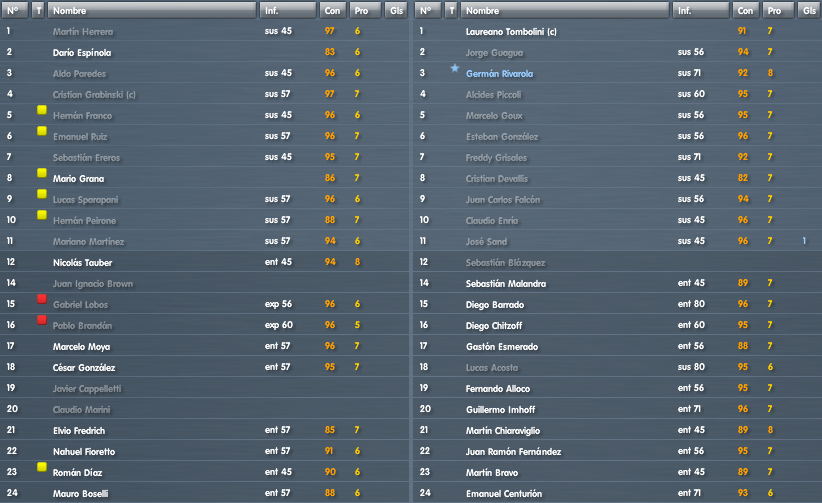Image resolution: width=822 pixels, height=503 pixels.
Task: Click Gabriel Lobos' red card icon
Action: coord(42,299)
